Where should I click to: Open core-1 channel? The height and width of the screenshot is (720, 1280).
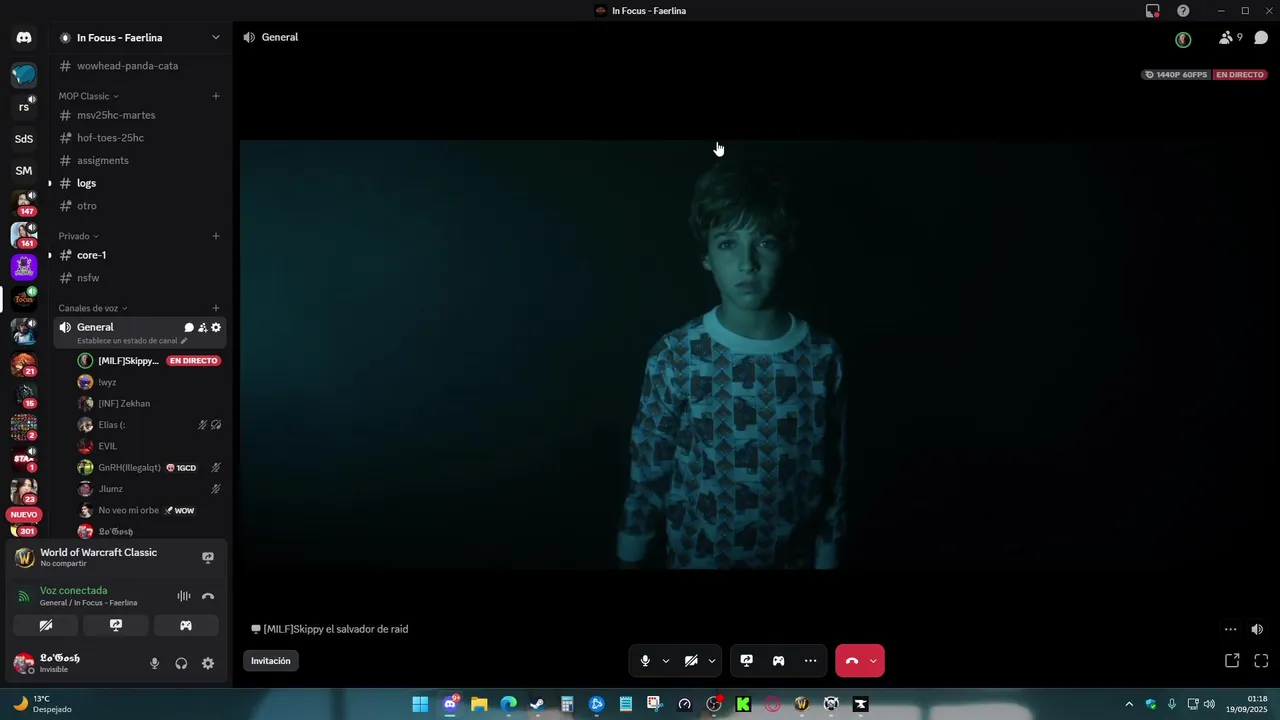pos(140,255)
